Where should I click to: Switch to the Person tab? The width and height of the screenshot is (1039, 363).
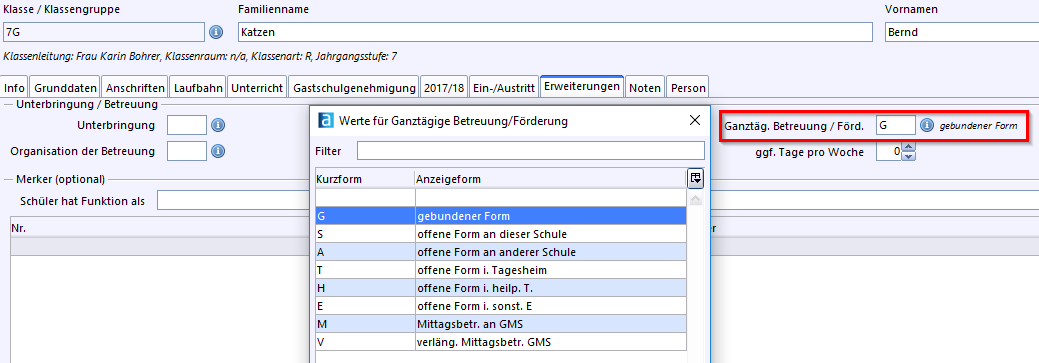[688, 87]
